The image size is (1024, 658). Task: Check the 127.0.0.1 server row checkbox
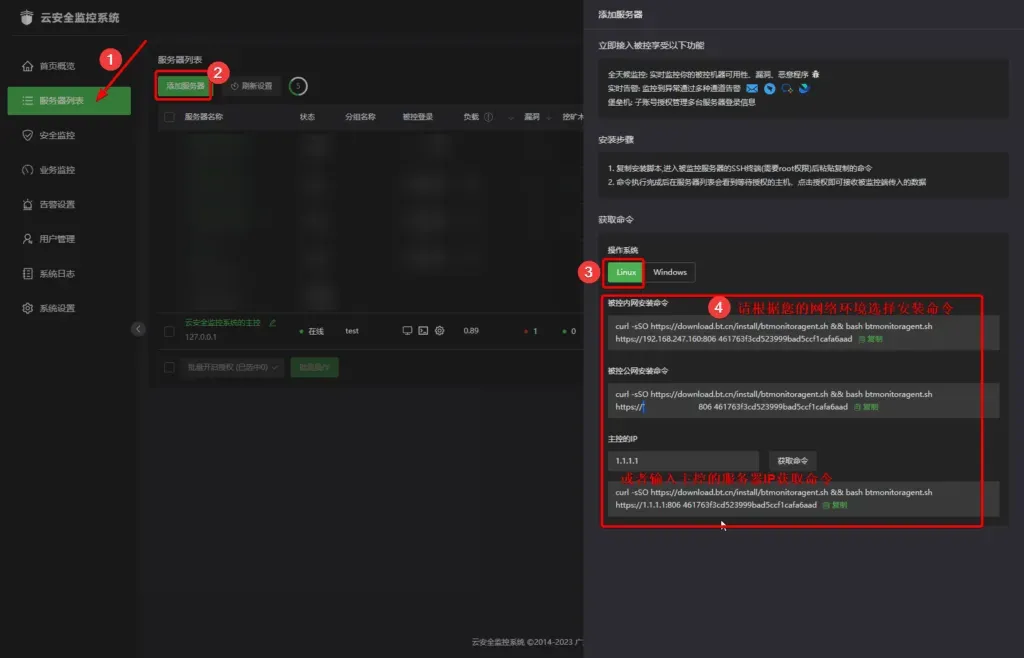point(169,330)
